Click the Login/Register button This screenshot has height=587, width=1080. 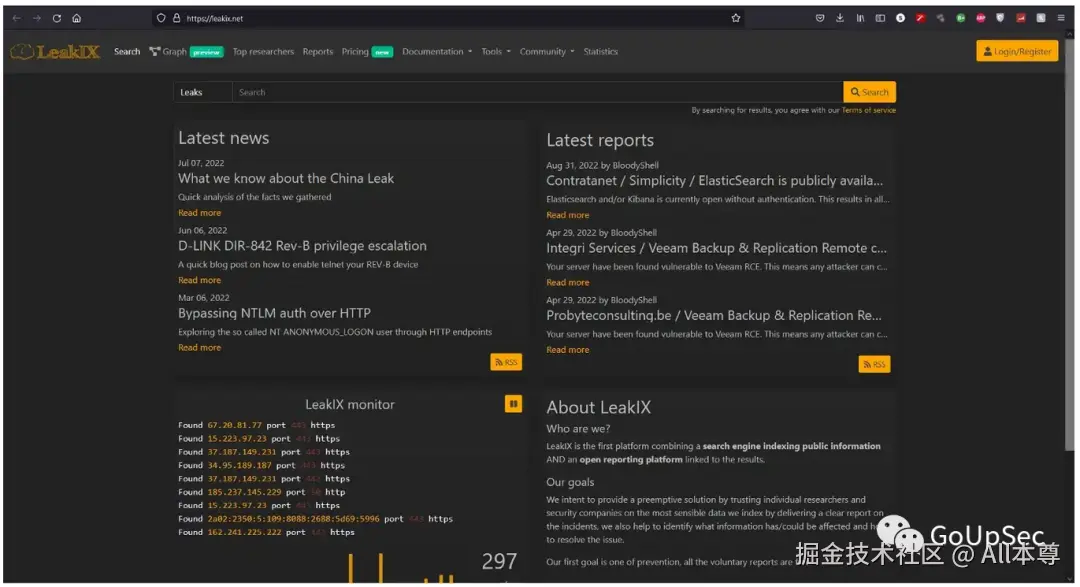[x=1017, y=52]
